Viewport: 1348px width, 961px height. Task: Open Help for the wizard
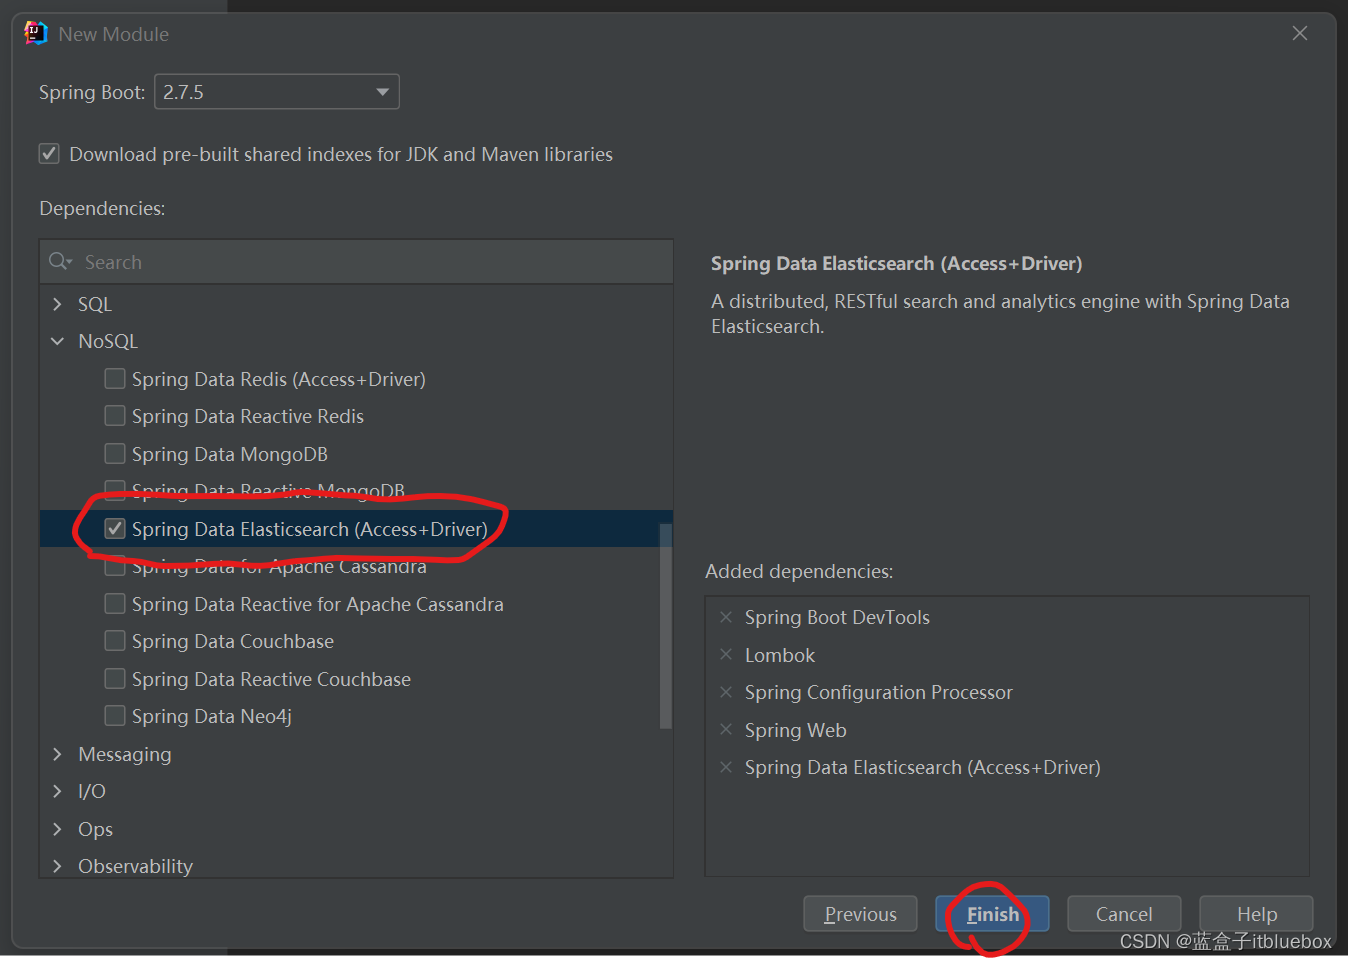[x=1256, y=914]
